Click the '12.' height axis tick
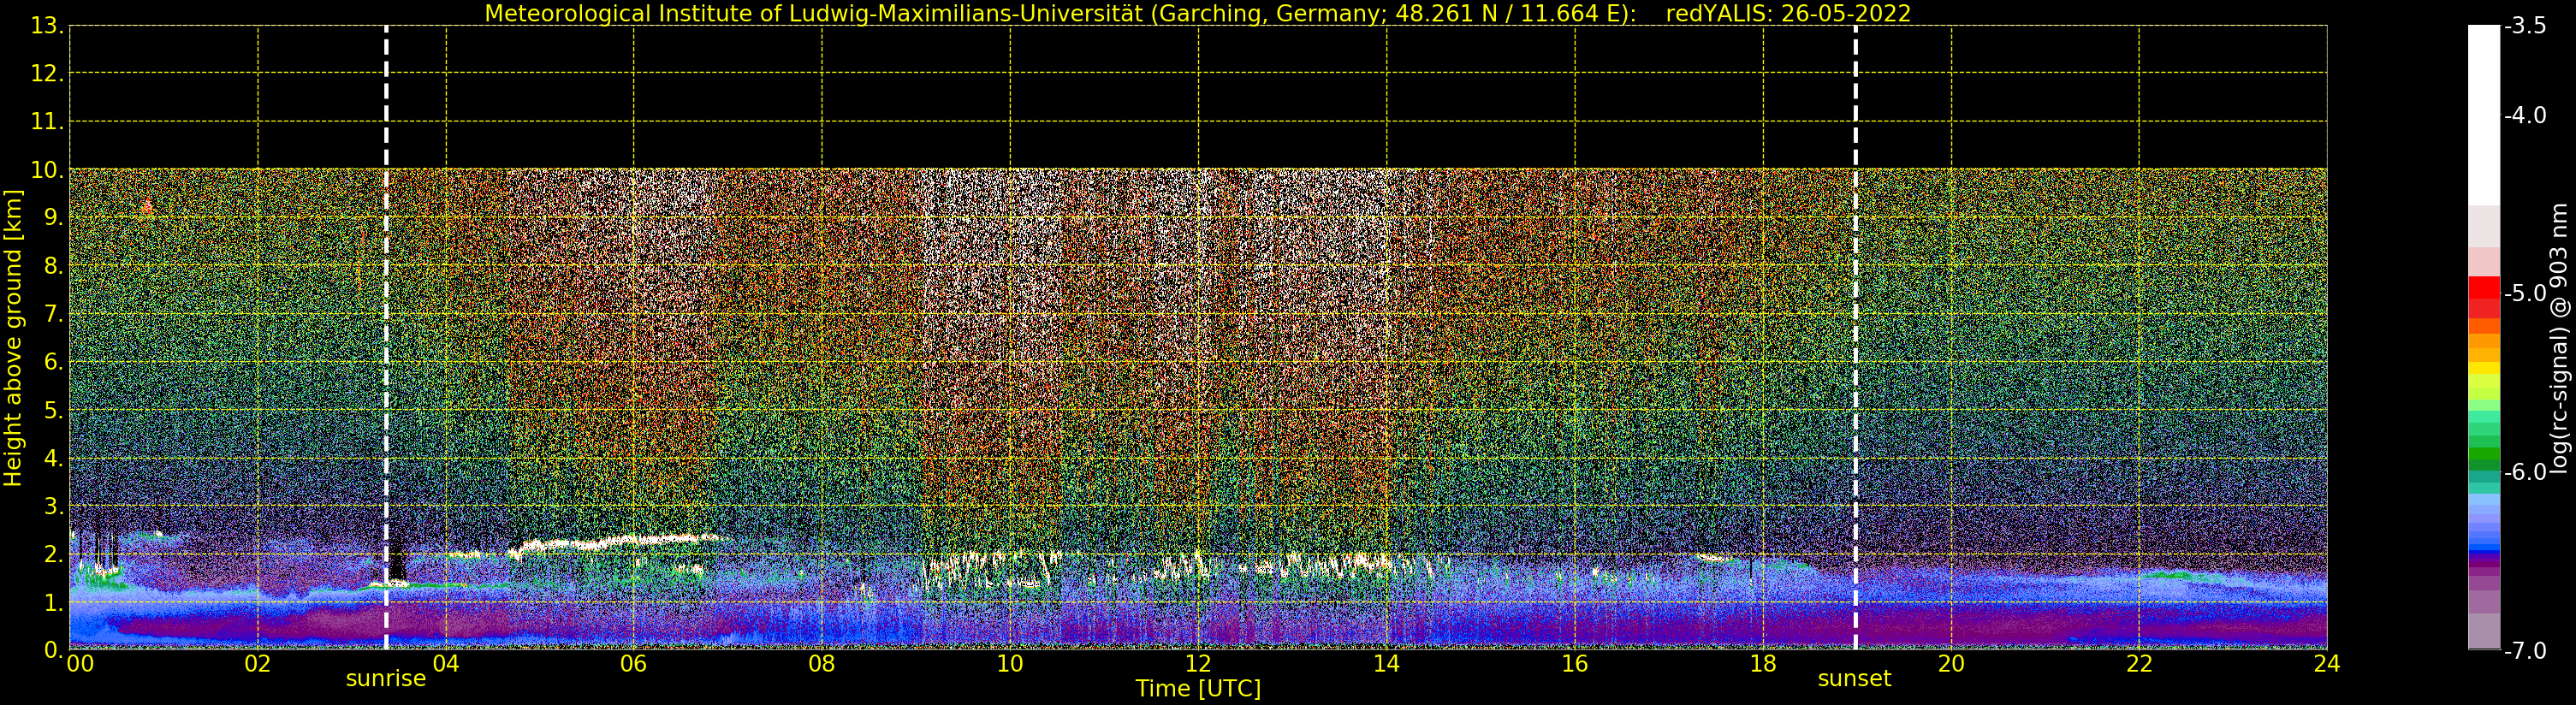 click(x=47, y=73)
